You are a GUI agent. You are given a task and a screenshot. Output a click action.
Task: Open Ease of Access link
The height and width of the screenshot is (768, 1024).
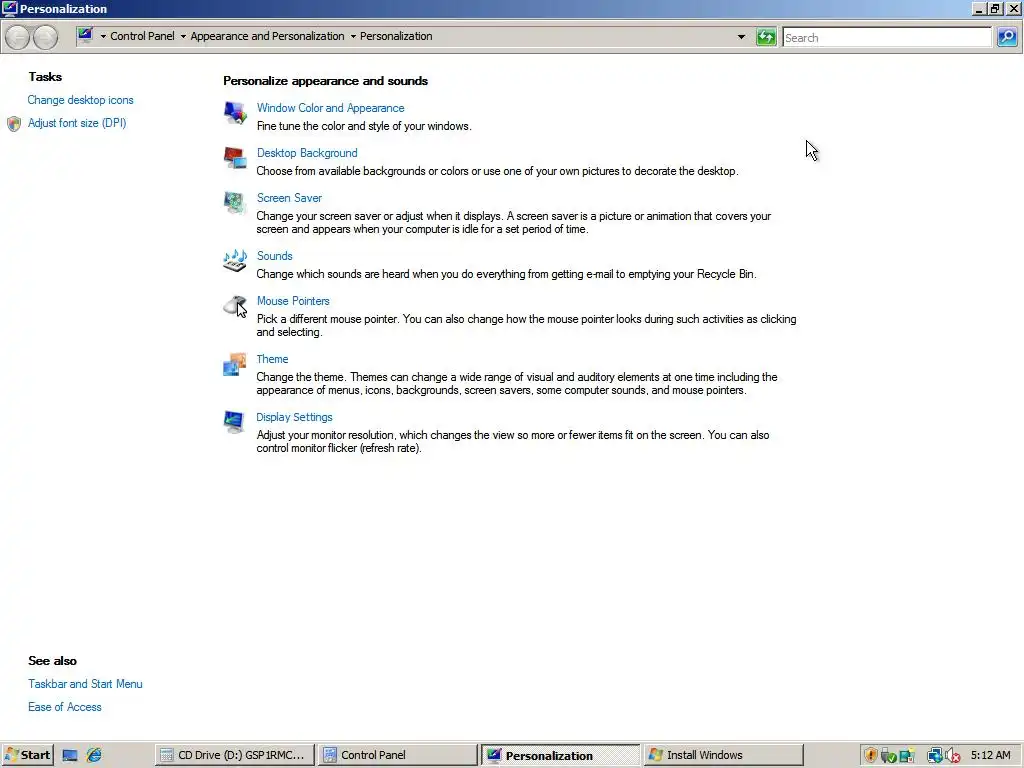(x=65, y=707)
